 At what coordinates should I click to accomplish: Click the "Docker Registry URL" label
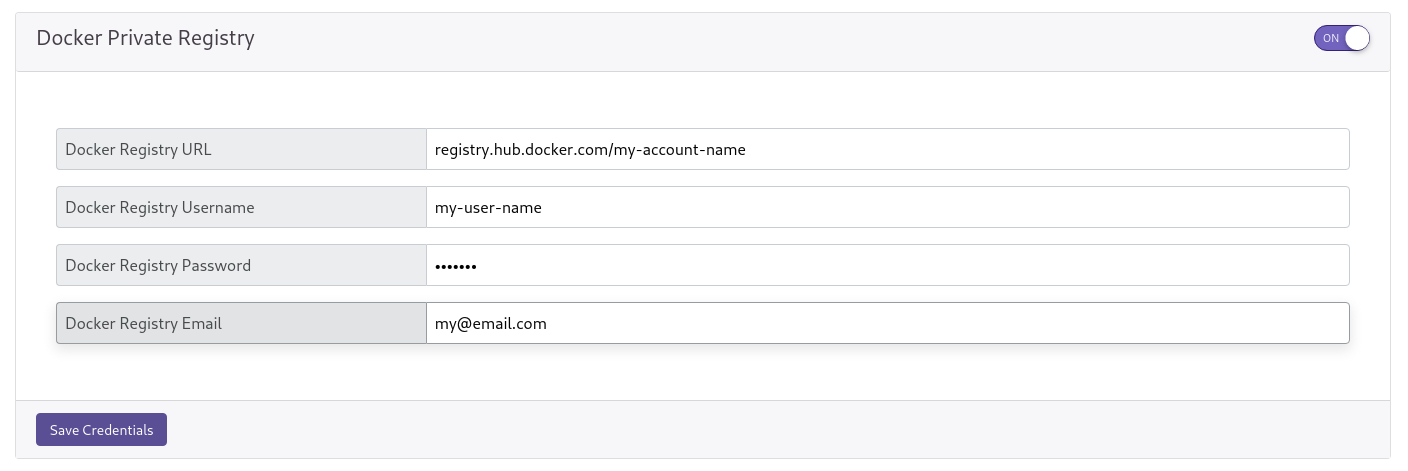138,150
